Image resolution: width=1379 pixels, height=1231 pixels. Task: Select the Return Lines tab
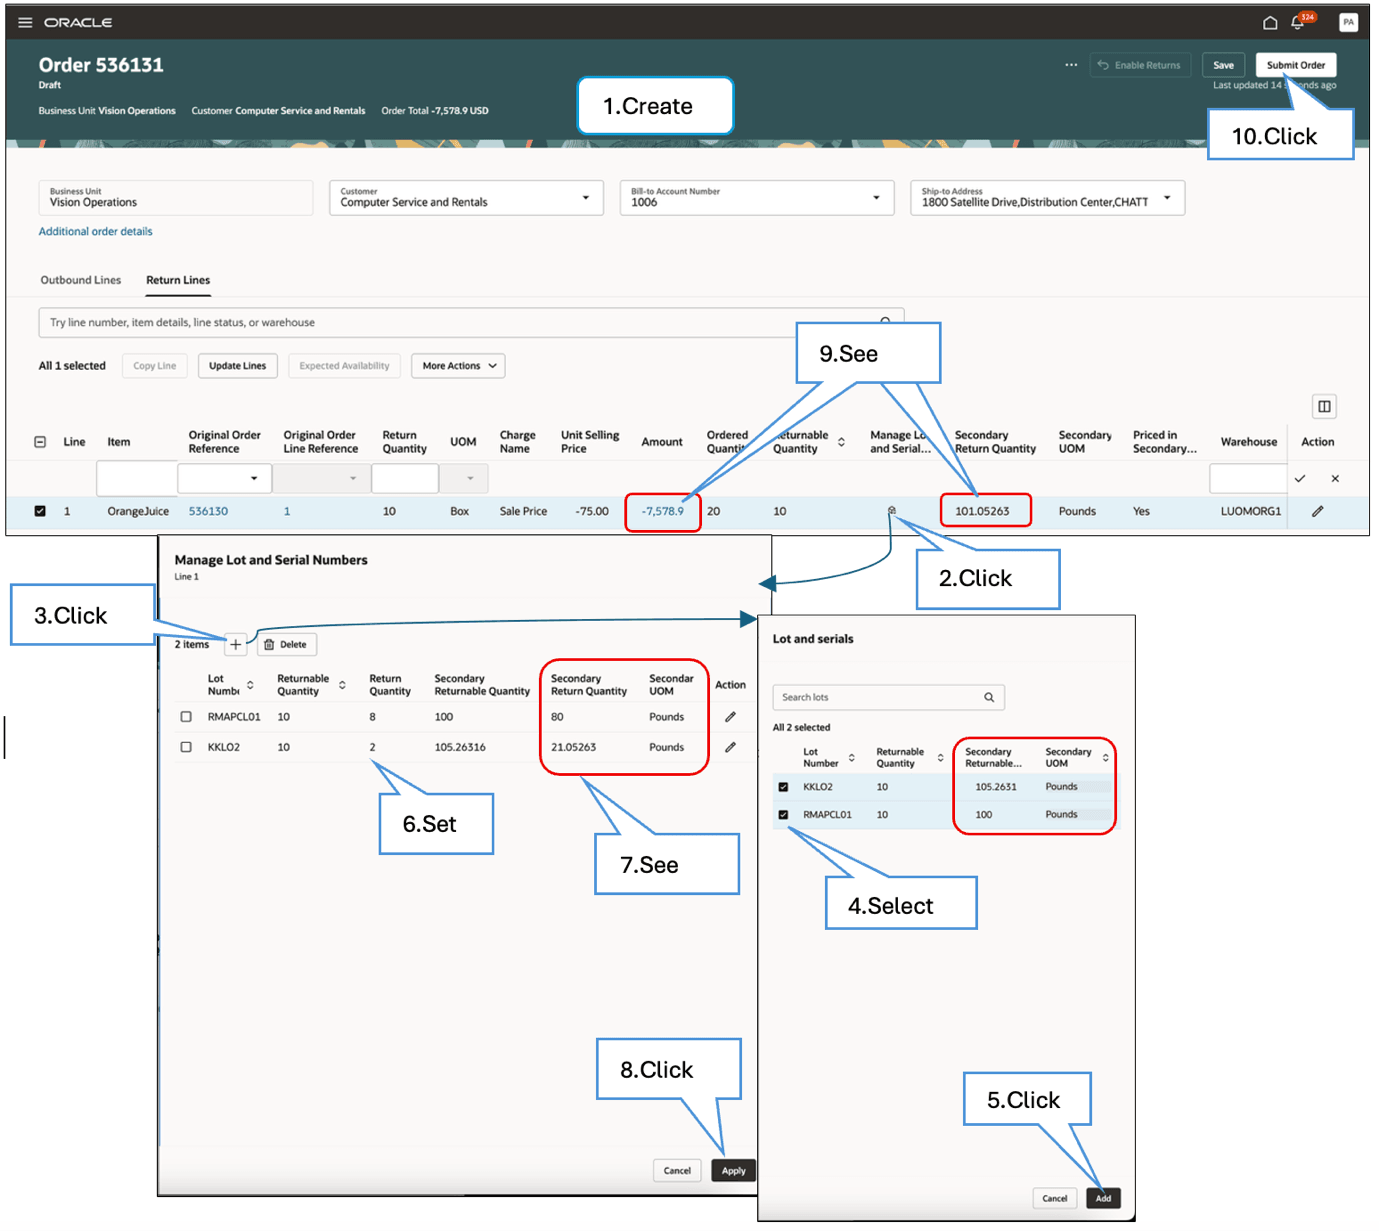click(x=178, y=280)
